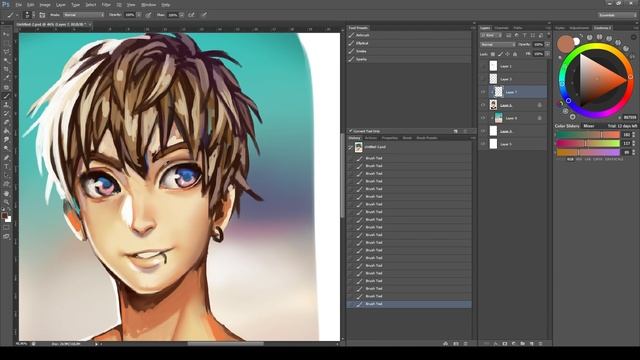The image size is (640, 360).
Task: Toggle lock position in Layers panel
Action: [508, 54]
